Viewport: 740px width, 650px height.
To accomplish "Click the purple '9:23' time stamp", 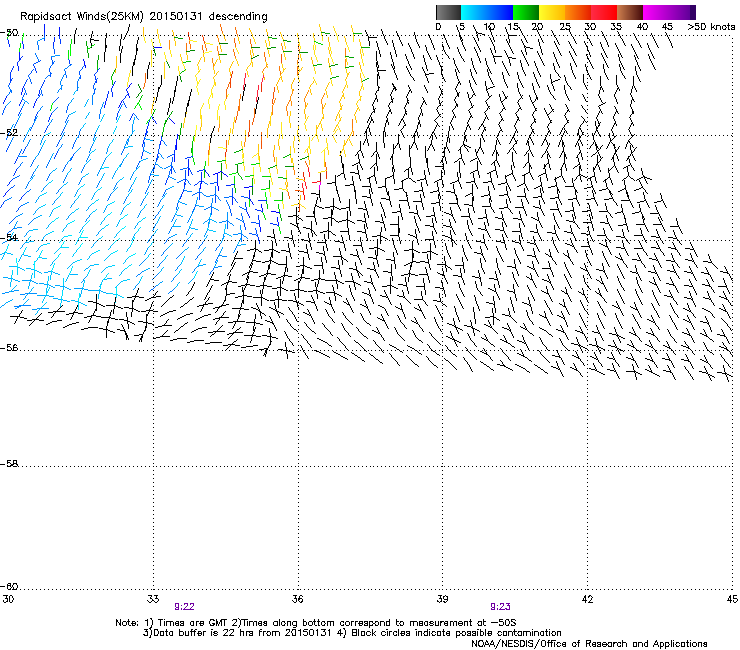I will click(x=500, y=607).
